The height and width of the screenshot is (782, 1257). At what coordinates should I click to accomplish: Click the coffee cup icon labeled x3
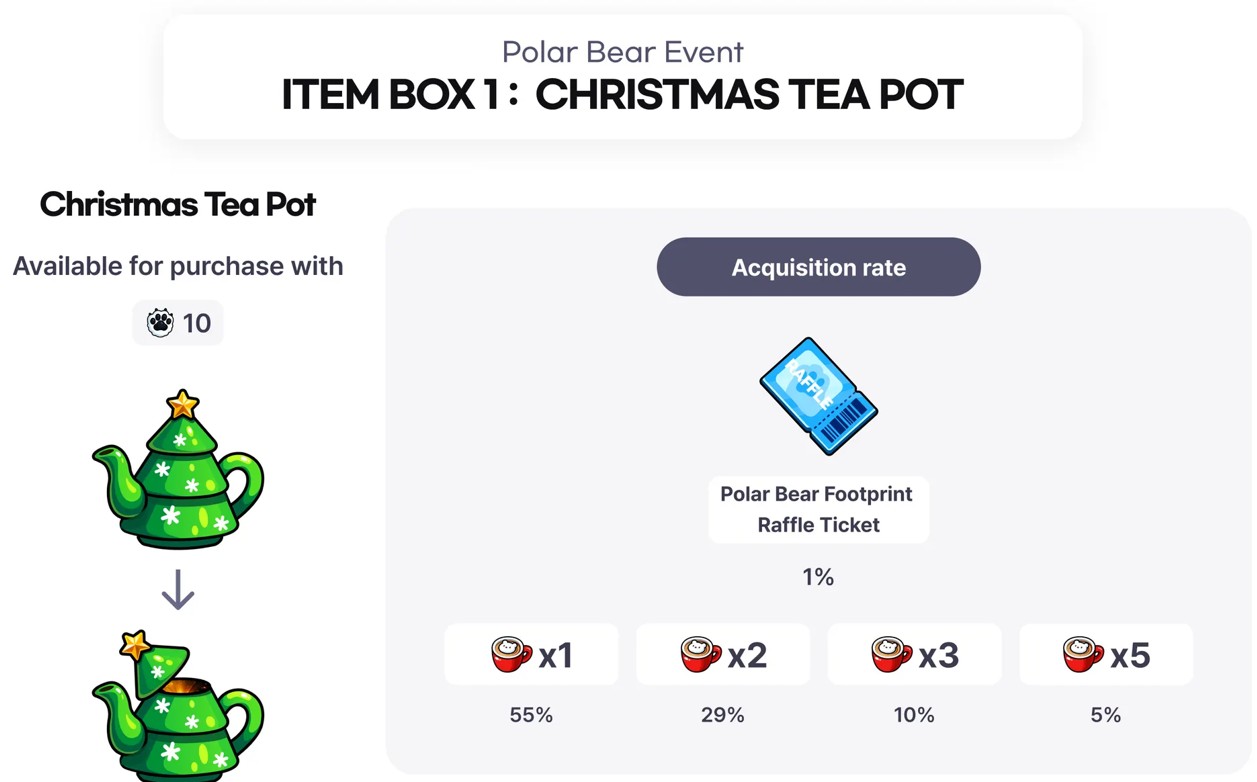click(892, 654)
